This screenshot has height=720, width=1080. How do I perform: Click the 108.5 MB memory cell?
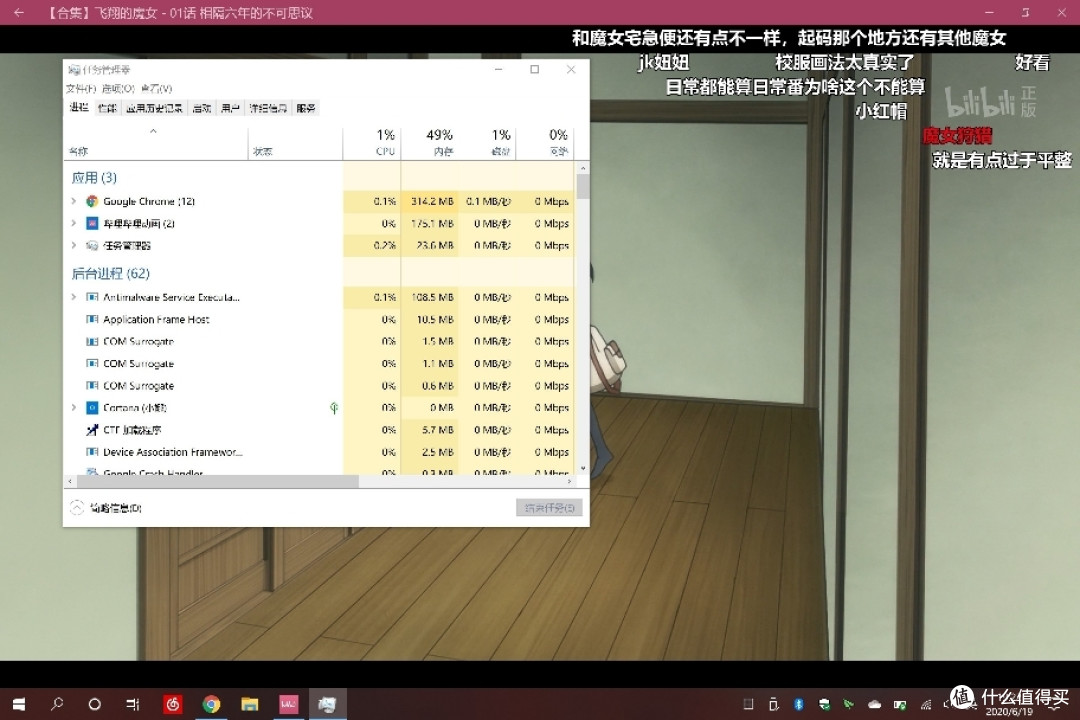click(432, 297)
